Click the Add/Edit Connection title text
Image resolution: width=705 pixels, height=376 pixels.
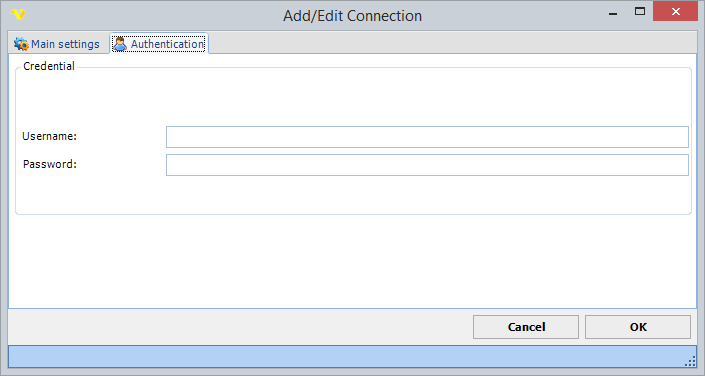(x=352, y=16)
